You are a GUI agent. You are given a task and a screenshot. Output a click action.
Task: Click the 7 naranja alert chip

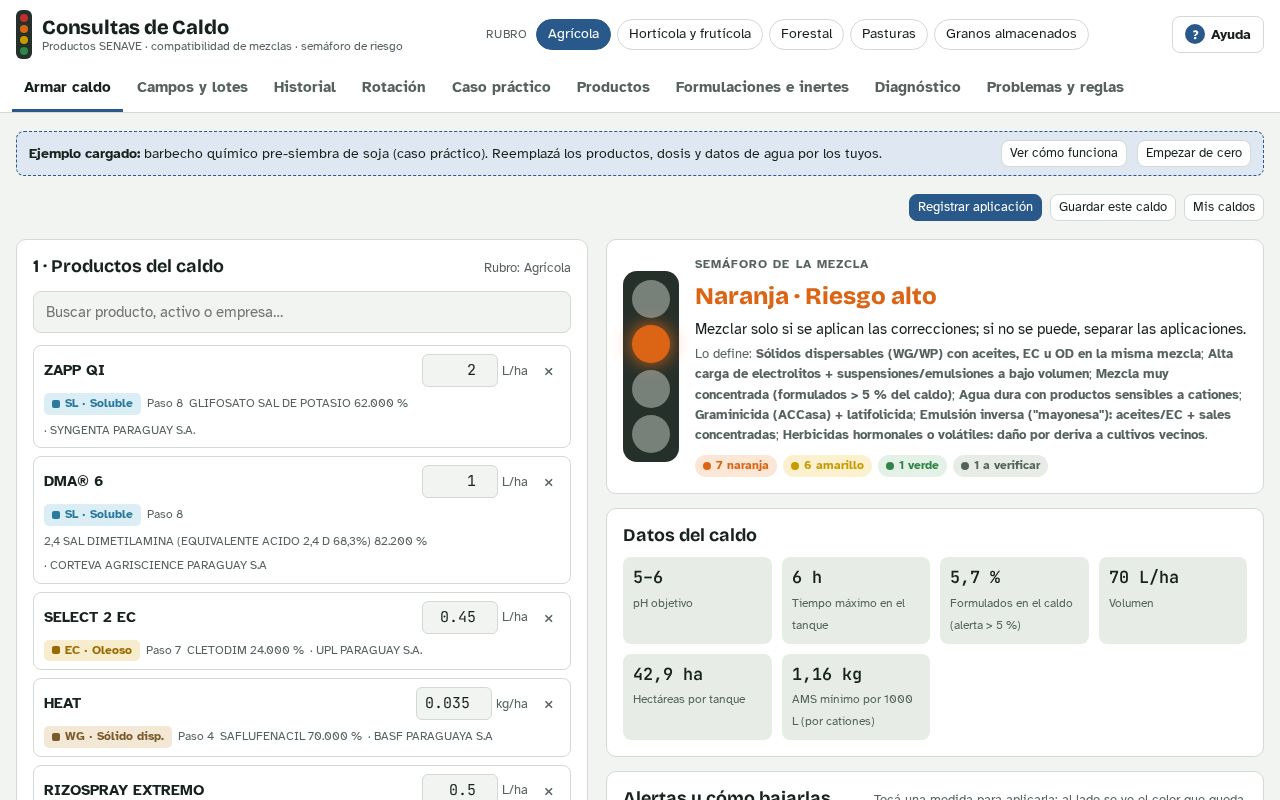pyautogui.click(x=736, y=465)
